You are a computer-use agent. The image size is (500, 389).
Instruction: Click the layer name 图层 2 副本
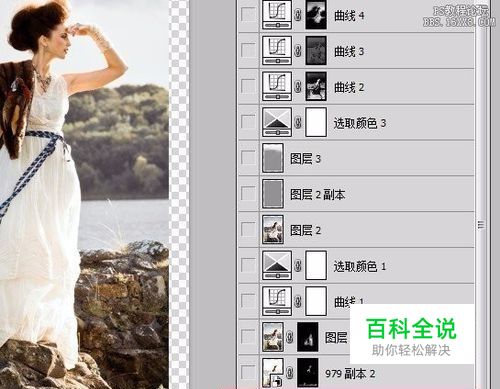click(317, 194)
